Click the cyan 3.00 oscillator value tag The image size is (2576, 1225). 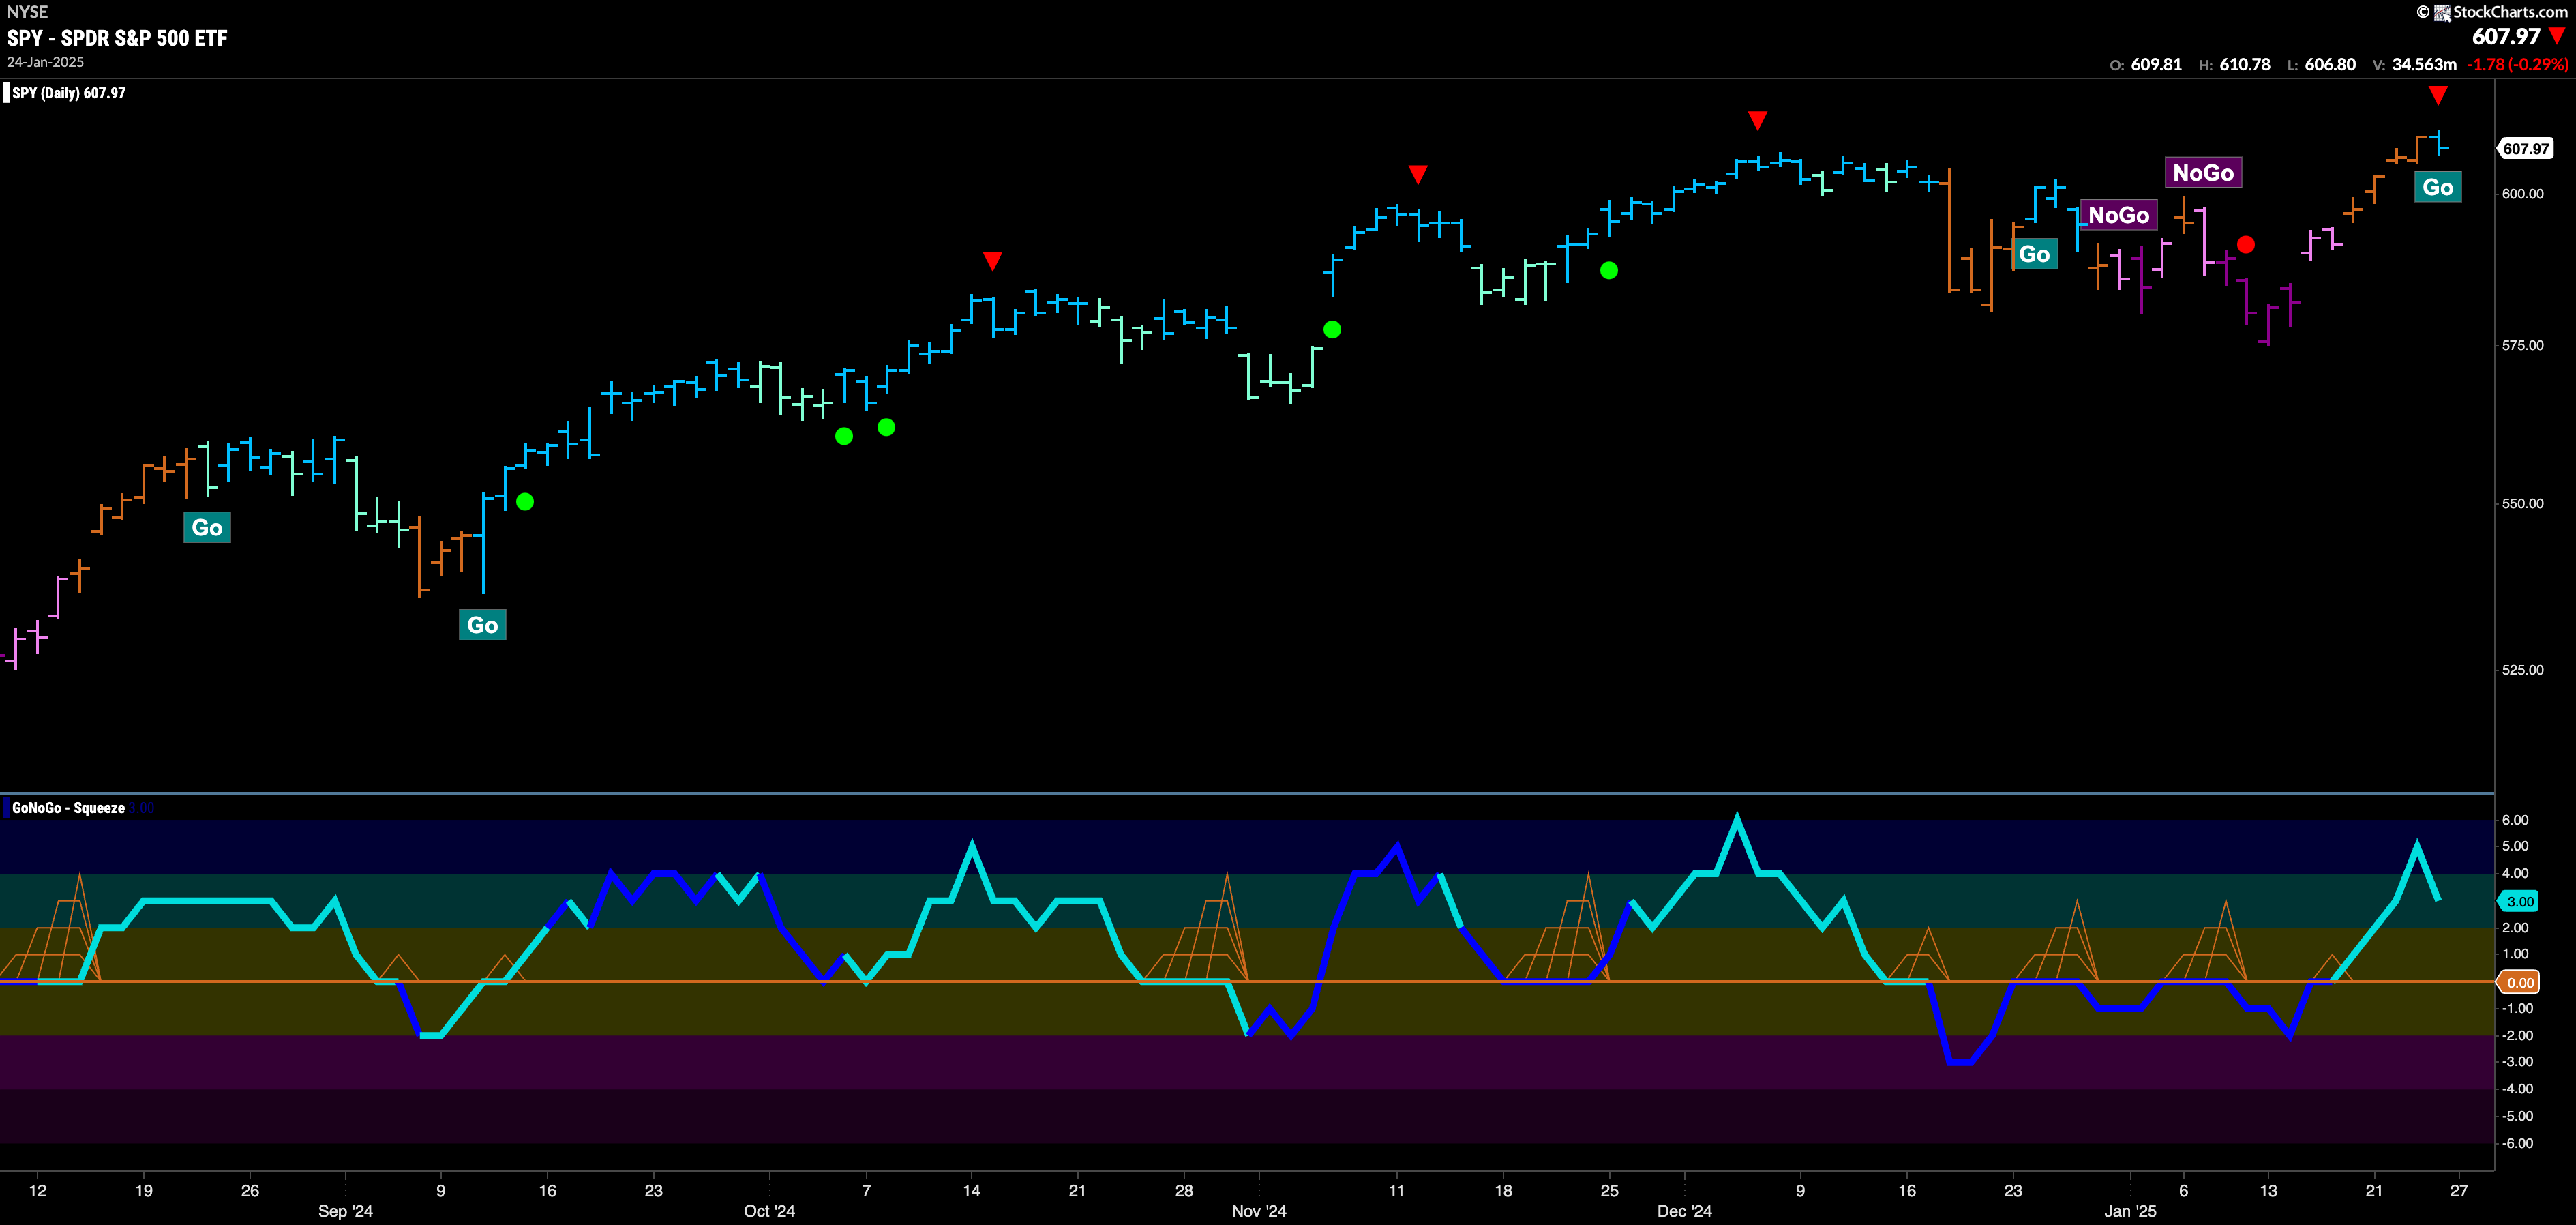tap(2519, 901)
